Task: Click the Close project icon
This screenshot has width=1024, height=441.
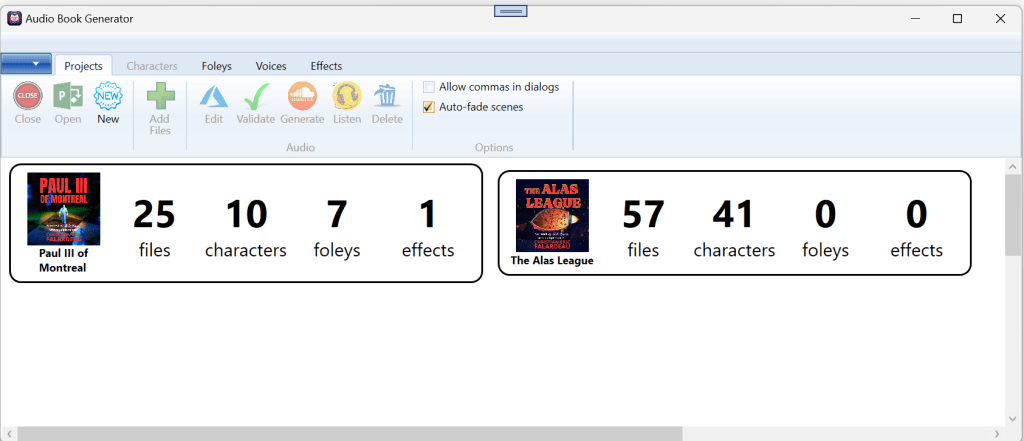Action: 28,96
